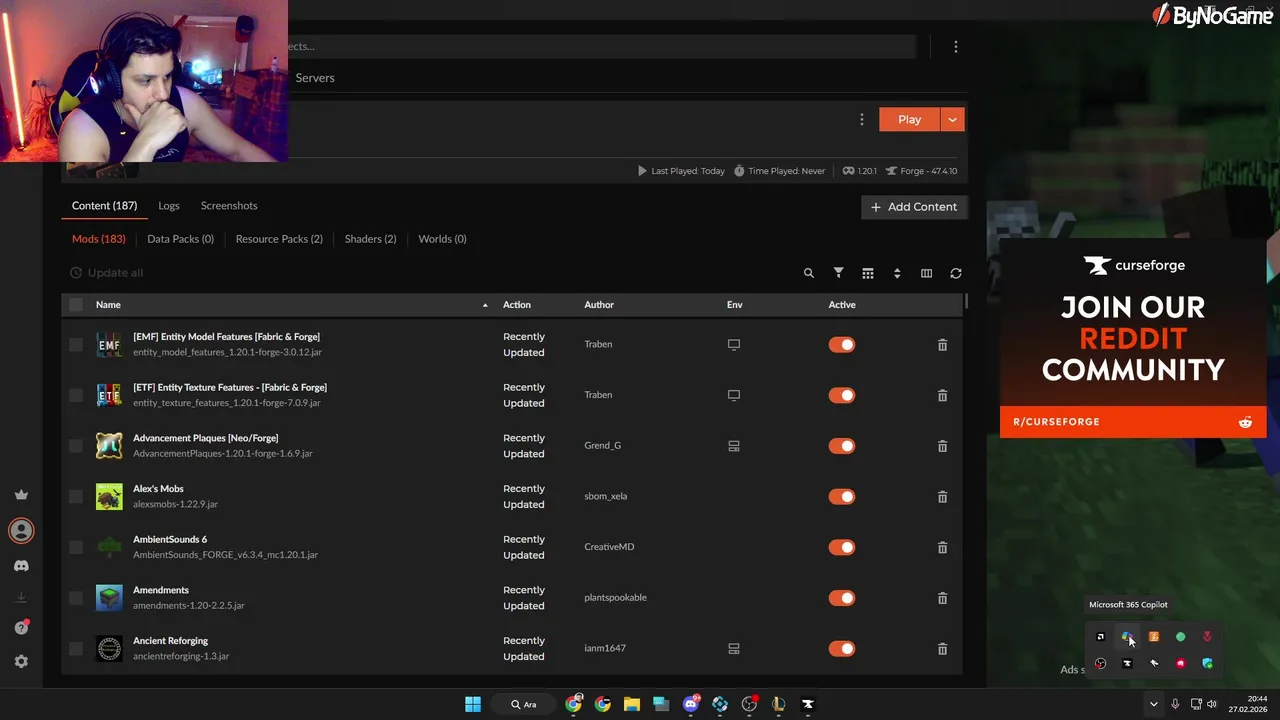Delete the AmbientSounds 6 mod
This screenshot has width=1280, height=720.
942,547
